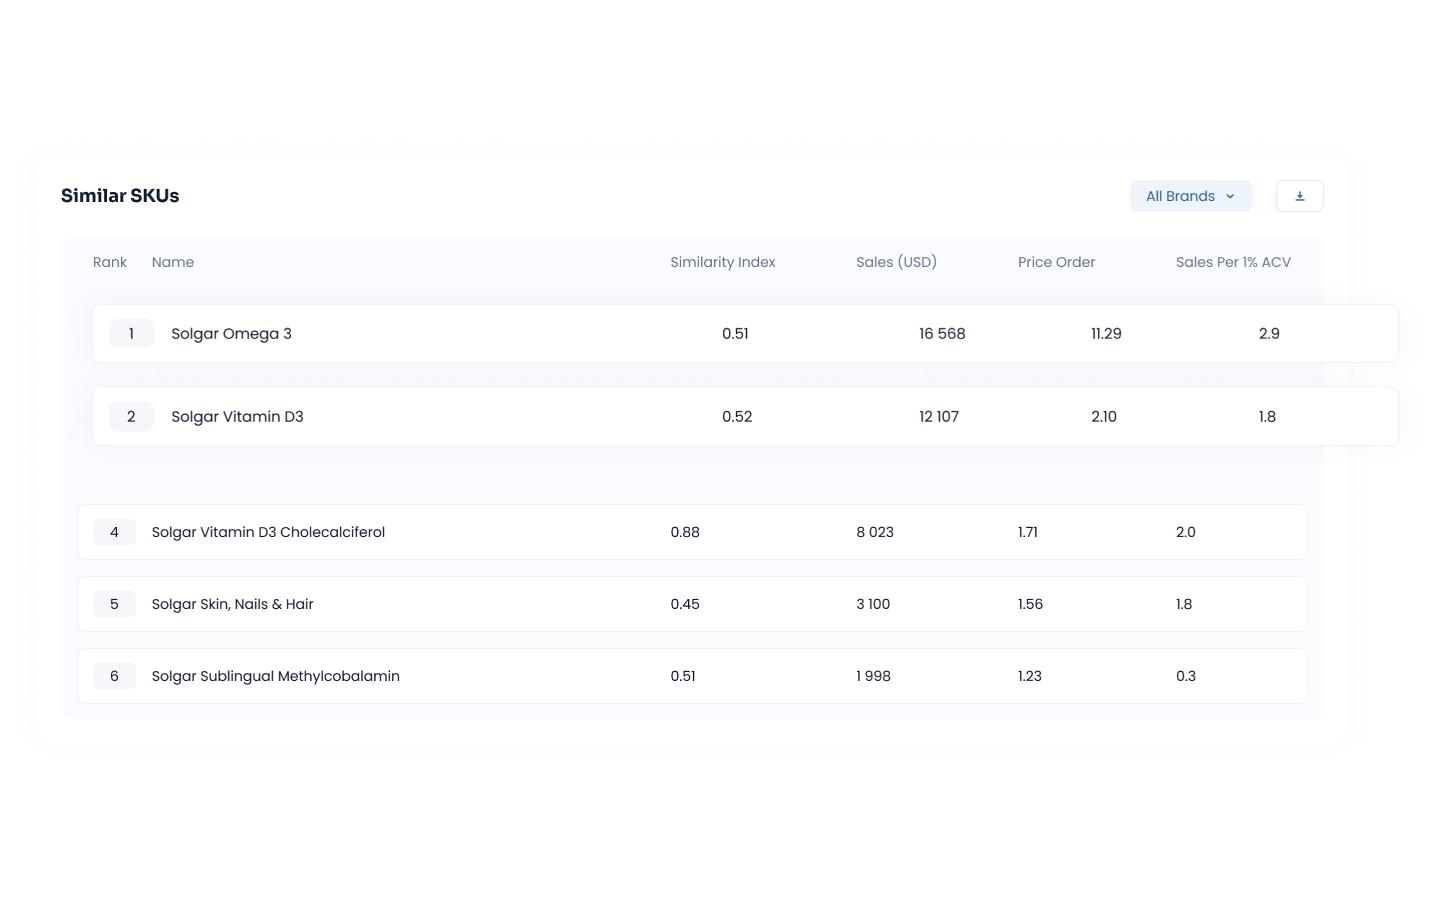Select the Price Order column header
The image size is (1440, 900).
pyautogui.click(x=1057, y=262)
